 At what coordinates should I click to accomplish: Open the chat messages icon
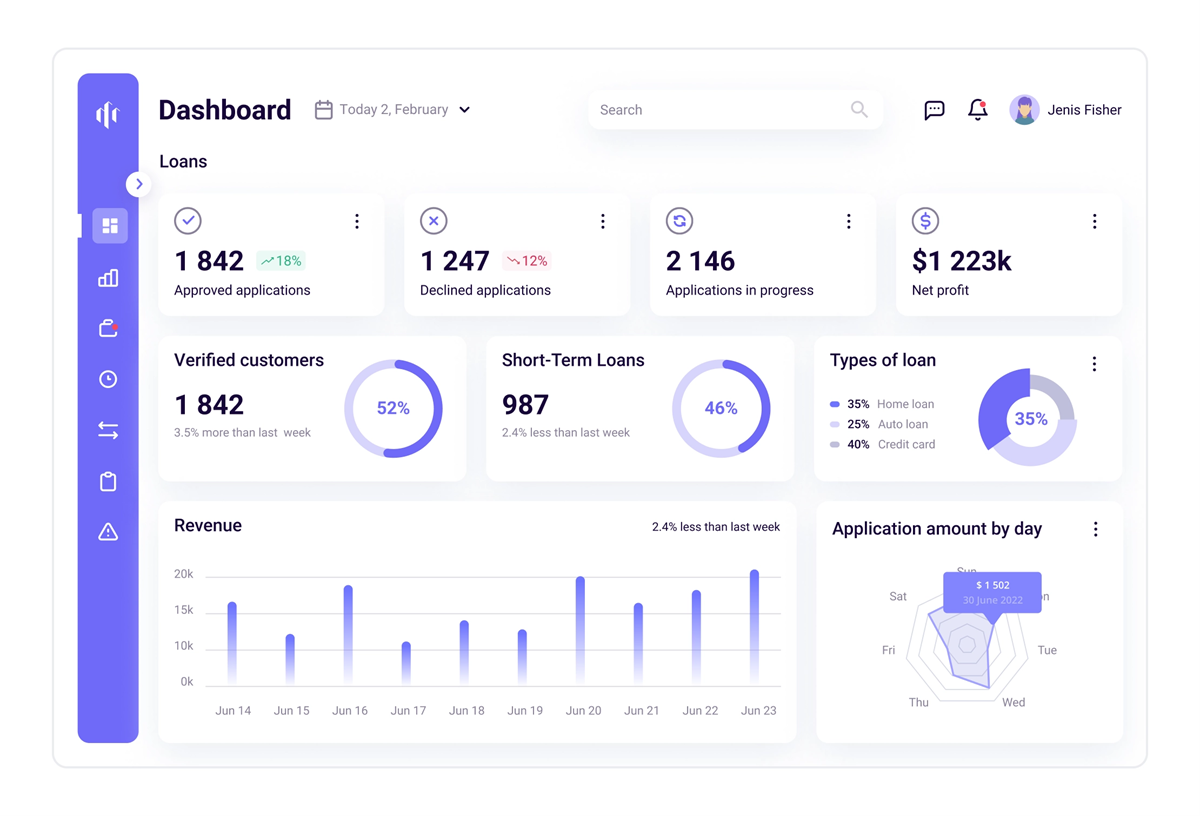pos(934,110)
